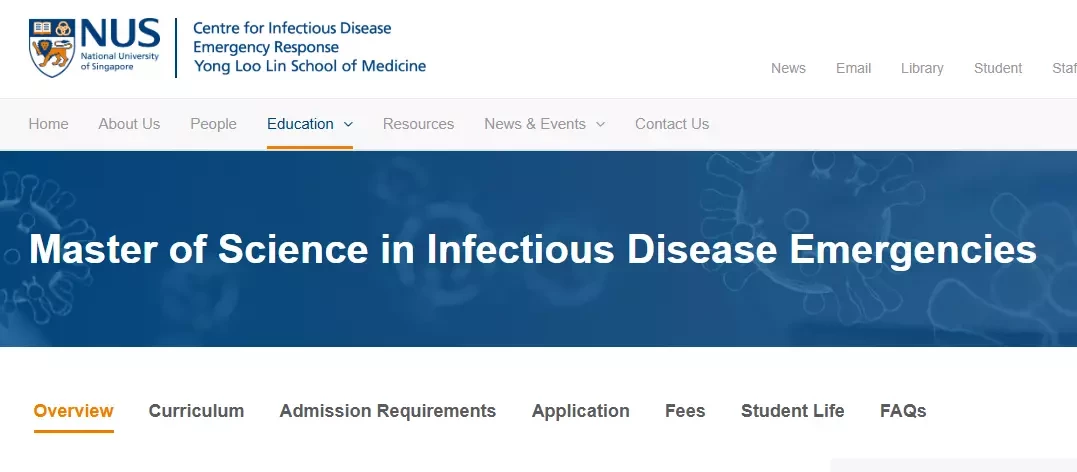Expand the News & Events chevron
1077x472 pixels.
click(x=600, y=124)
